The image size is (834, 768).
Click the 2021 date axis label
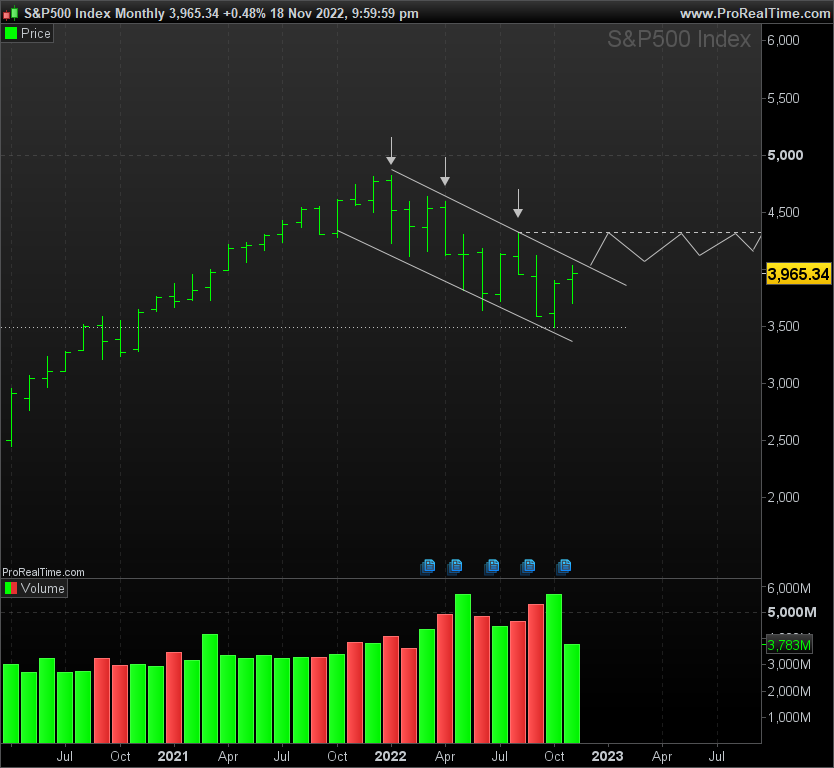(173, 756)
